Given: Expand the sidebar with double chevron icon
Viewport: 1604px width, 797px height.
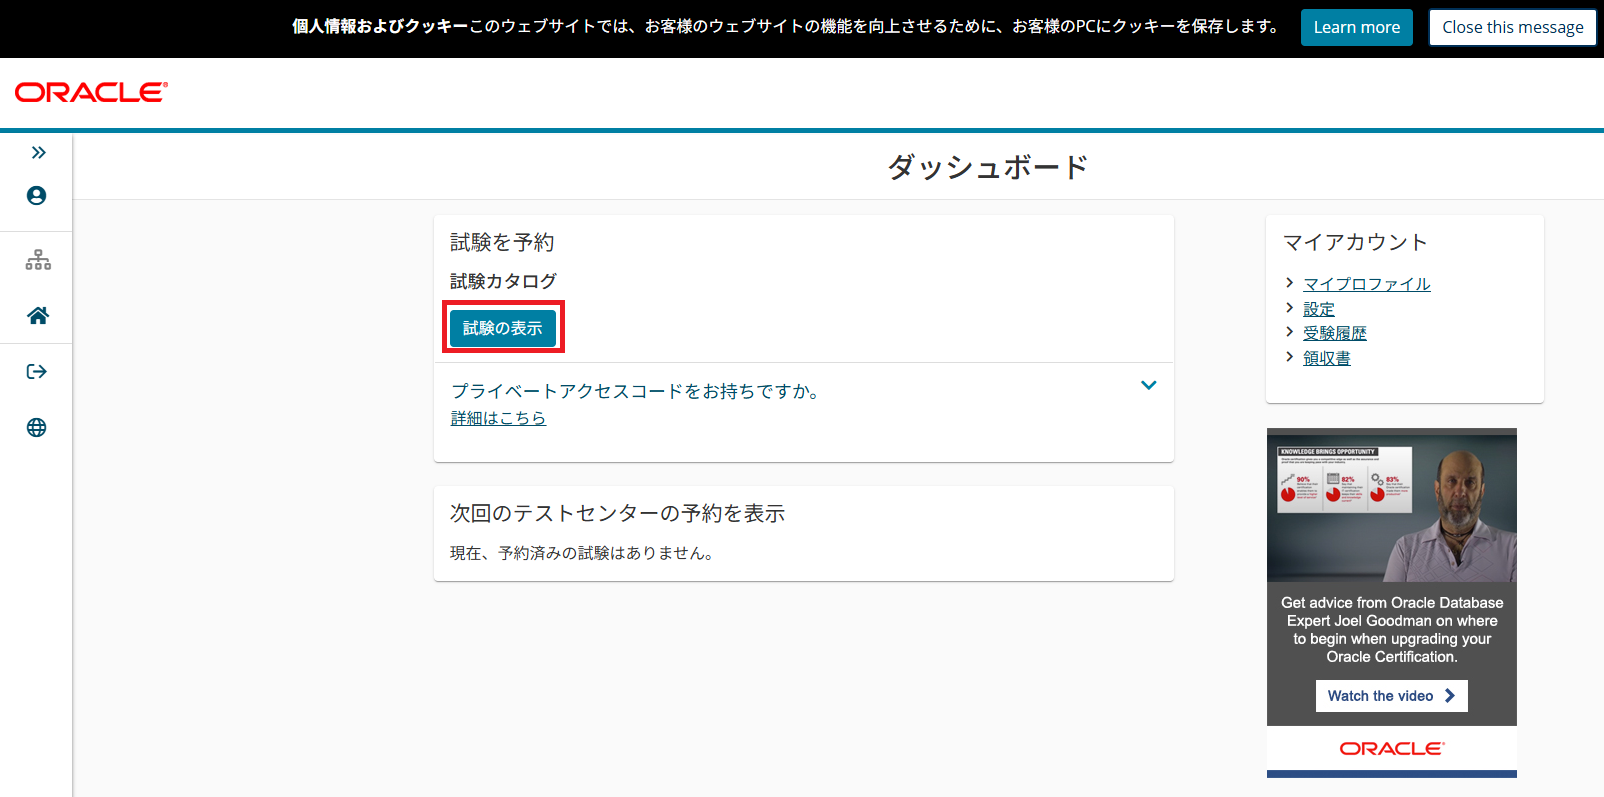Looking at the screenshot, I should (38, 152).
